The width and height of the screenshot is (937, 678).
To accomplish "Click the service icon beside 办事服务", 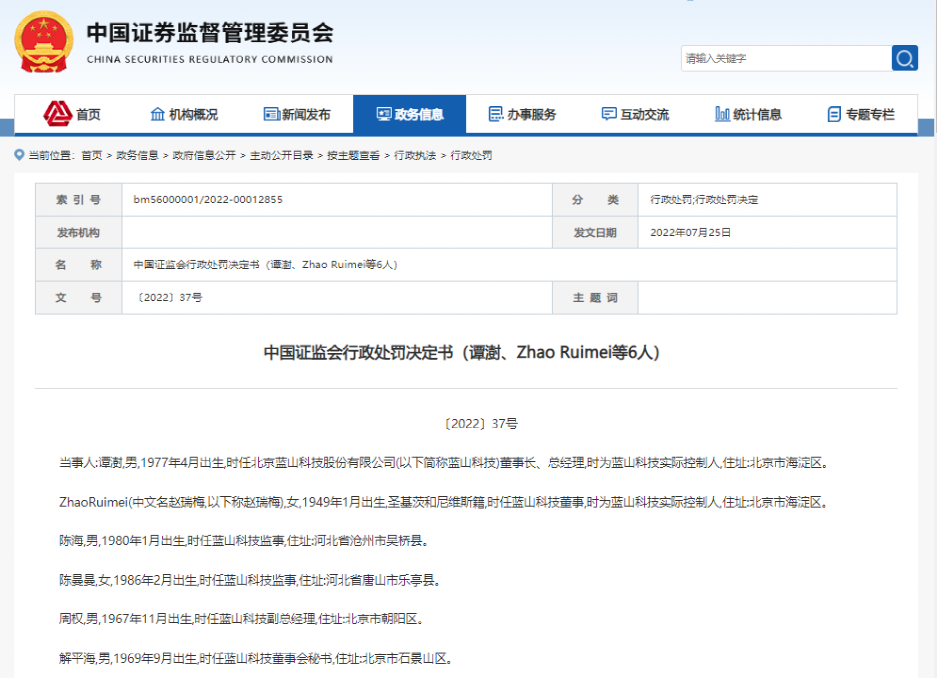I will coord(494,113).
